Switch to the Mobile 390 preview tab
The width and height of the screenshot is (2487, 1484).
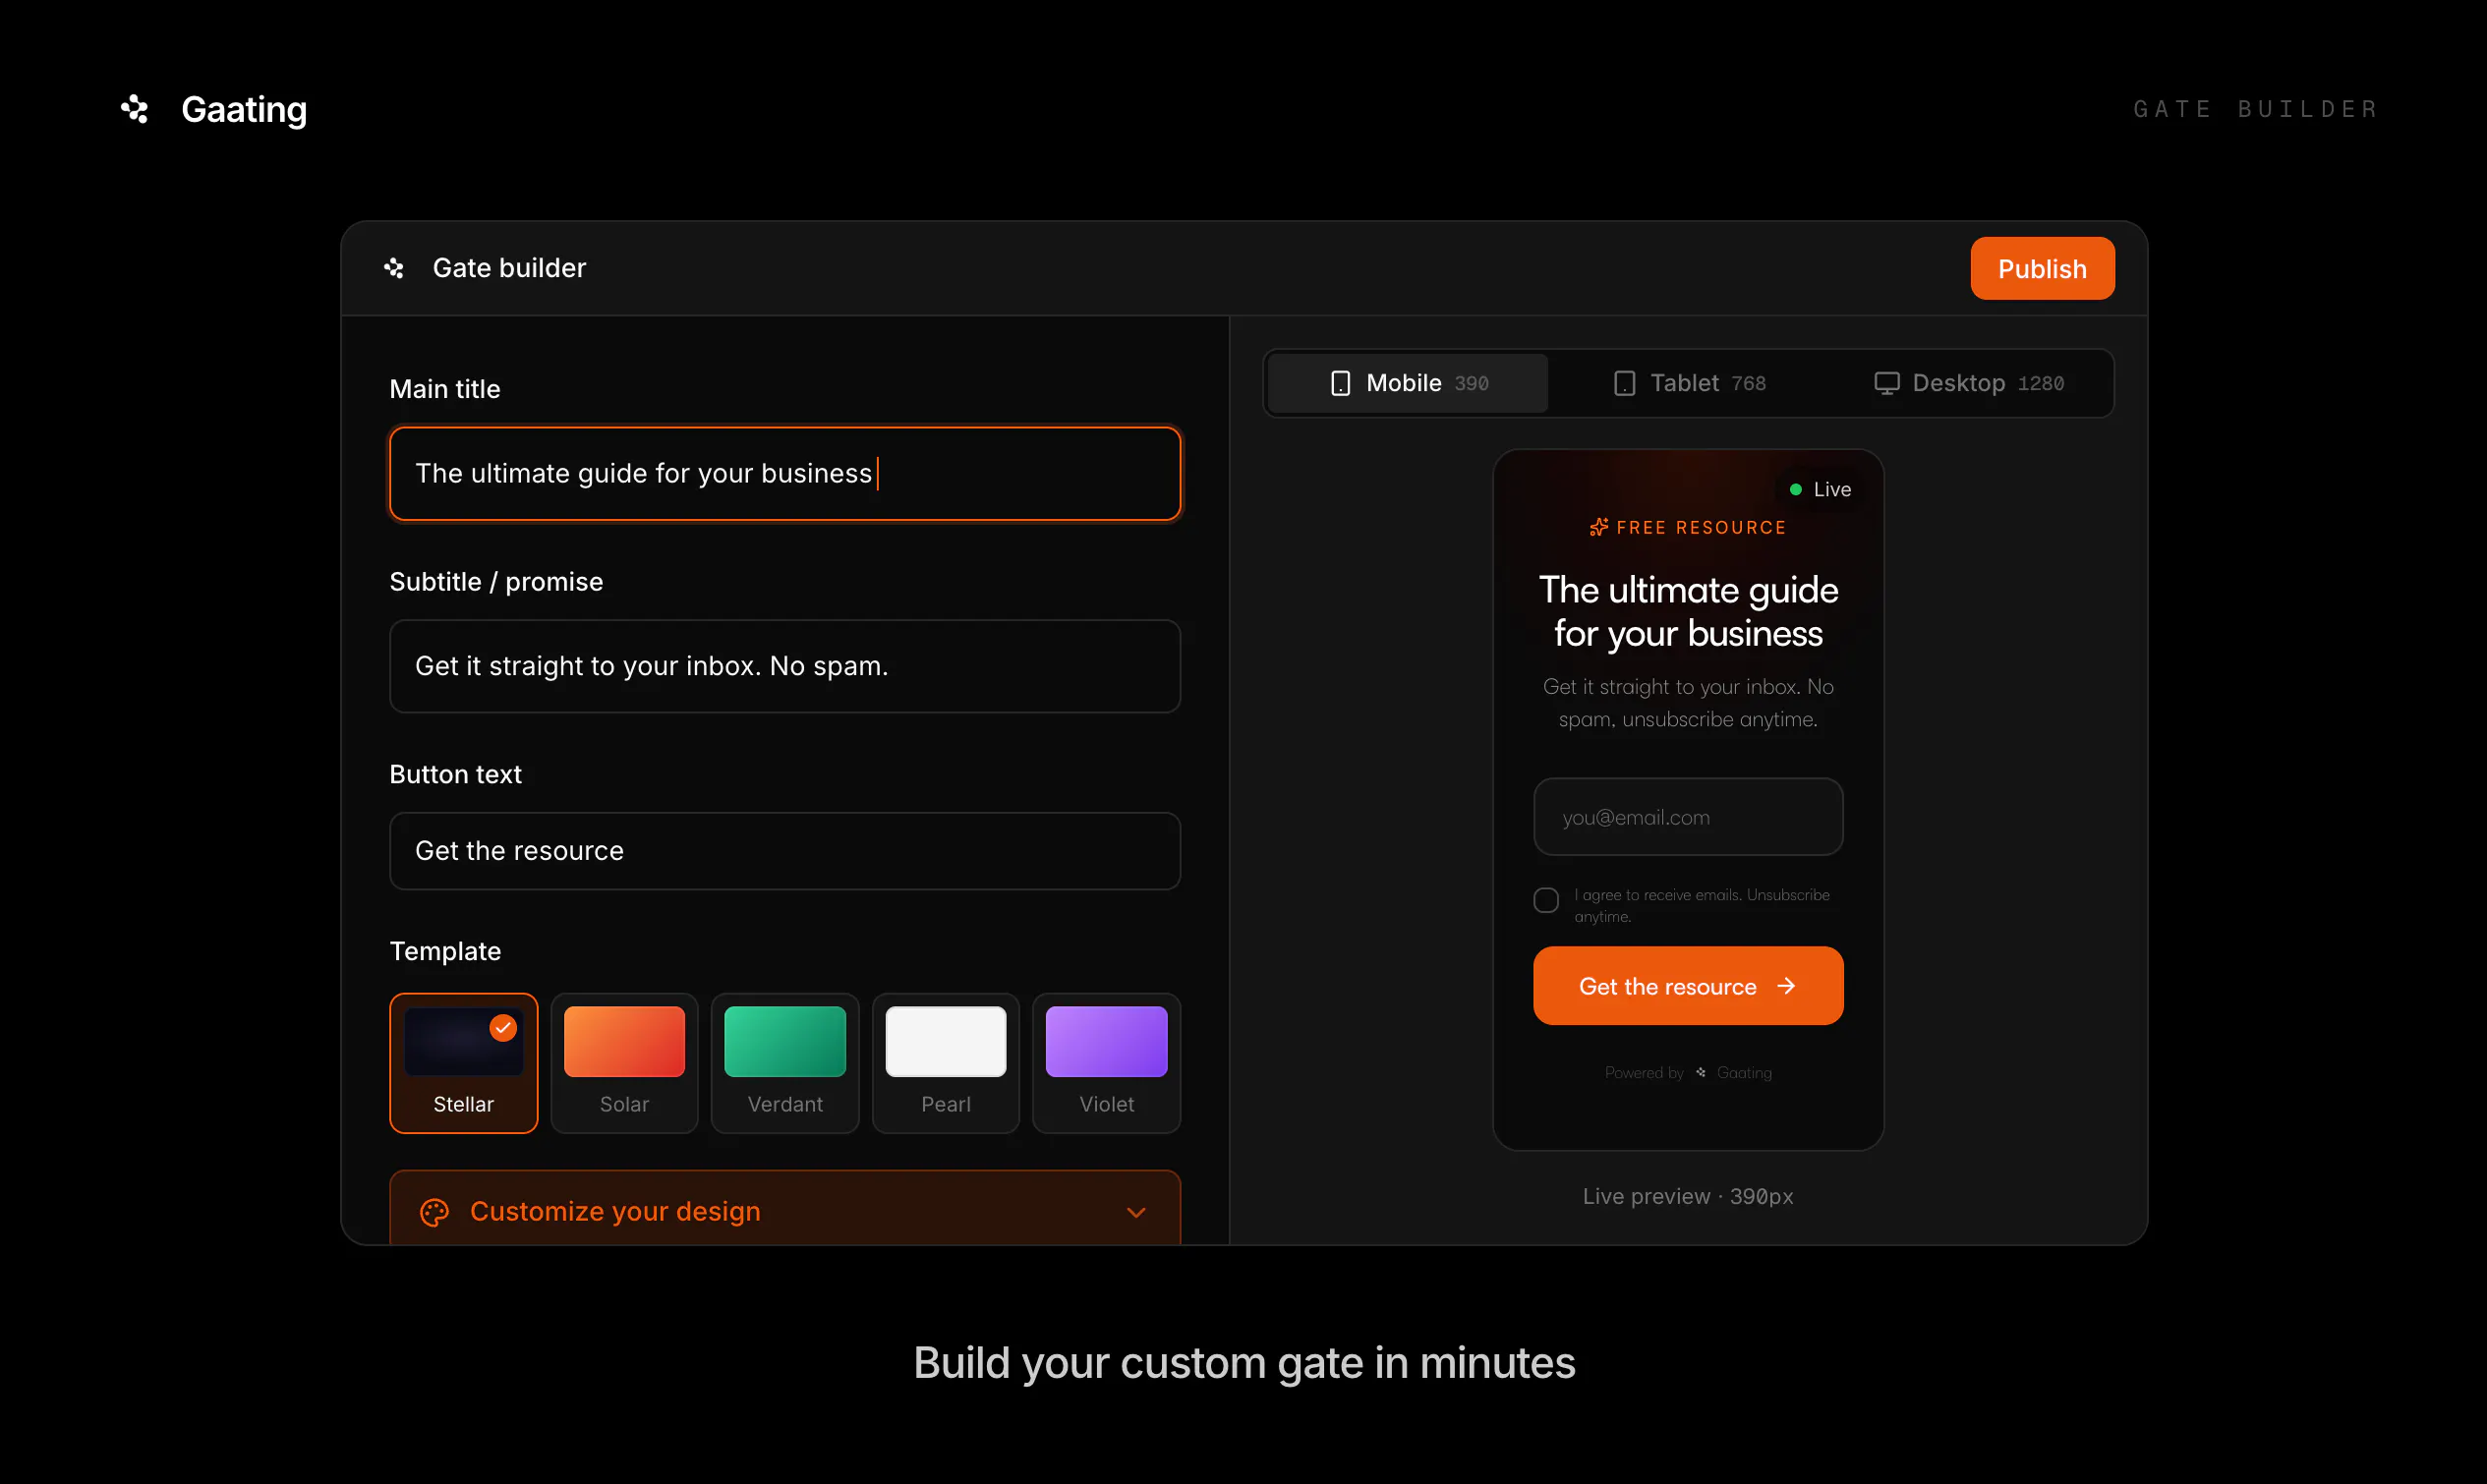click(1408, 383)
